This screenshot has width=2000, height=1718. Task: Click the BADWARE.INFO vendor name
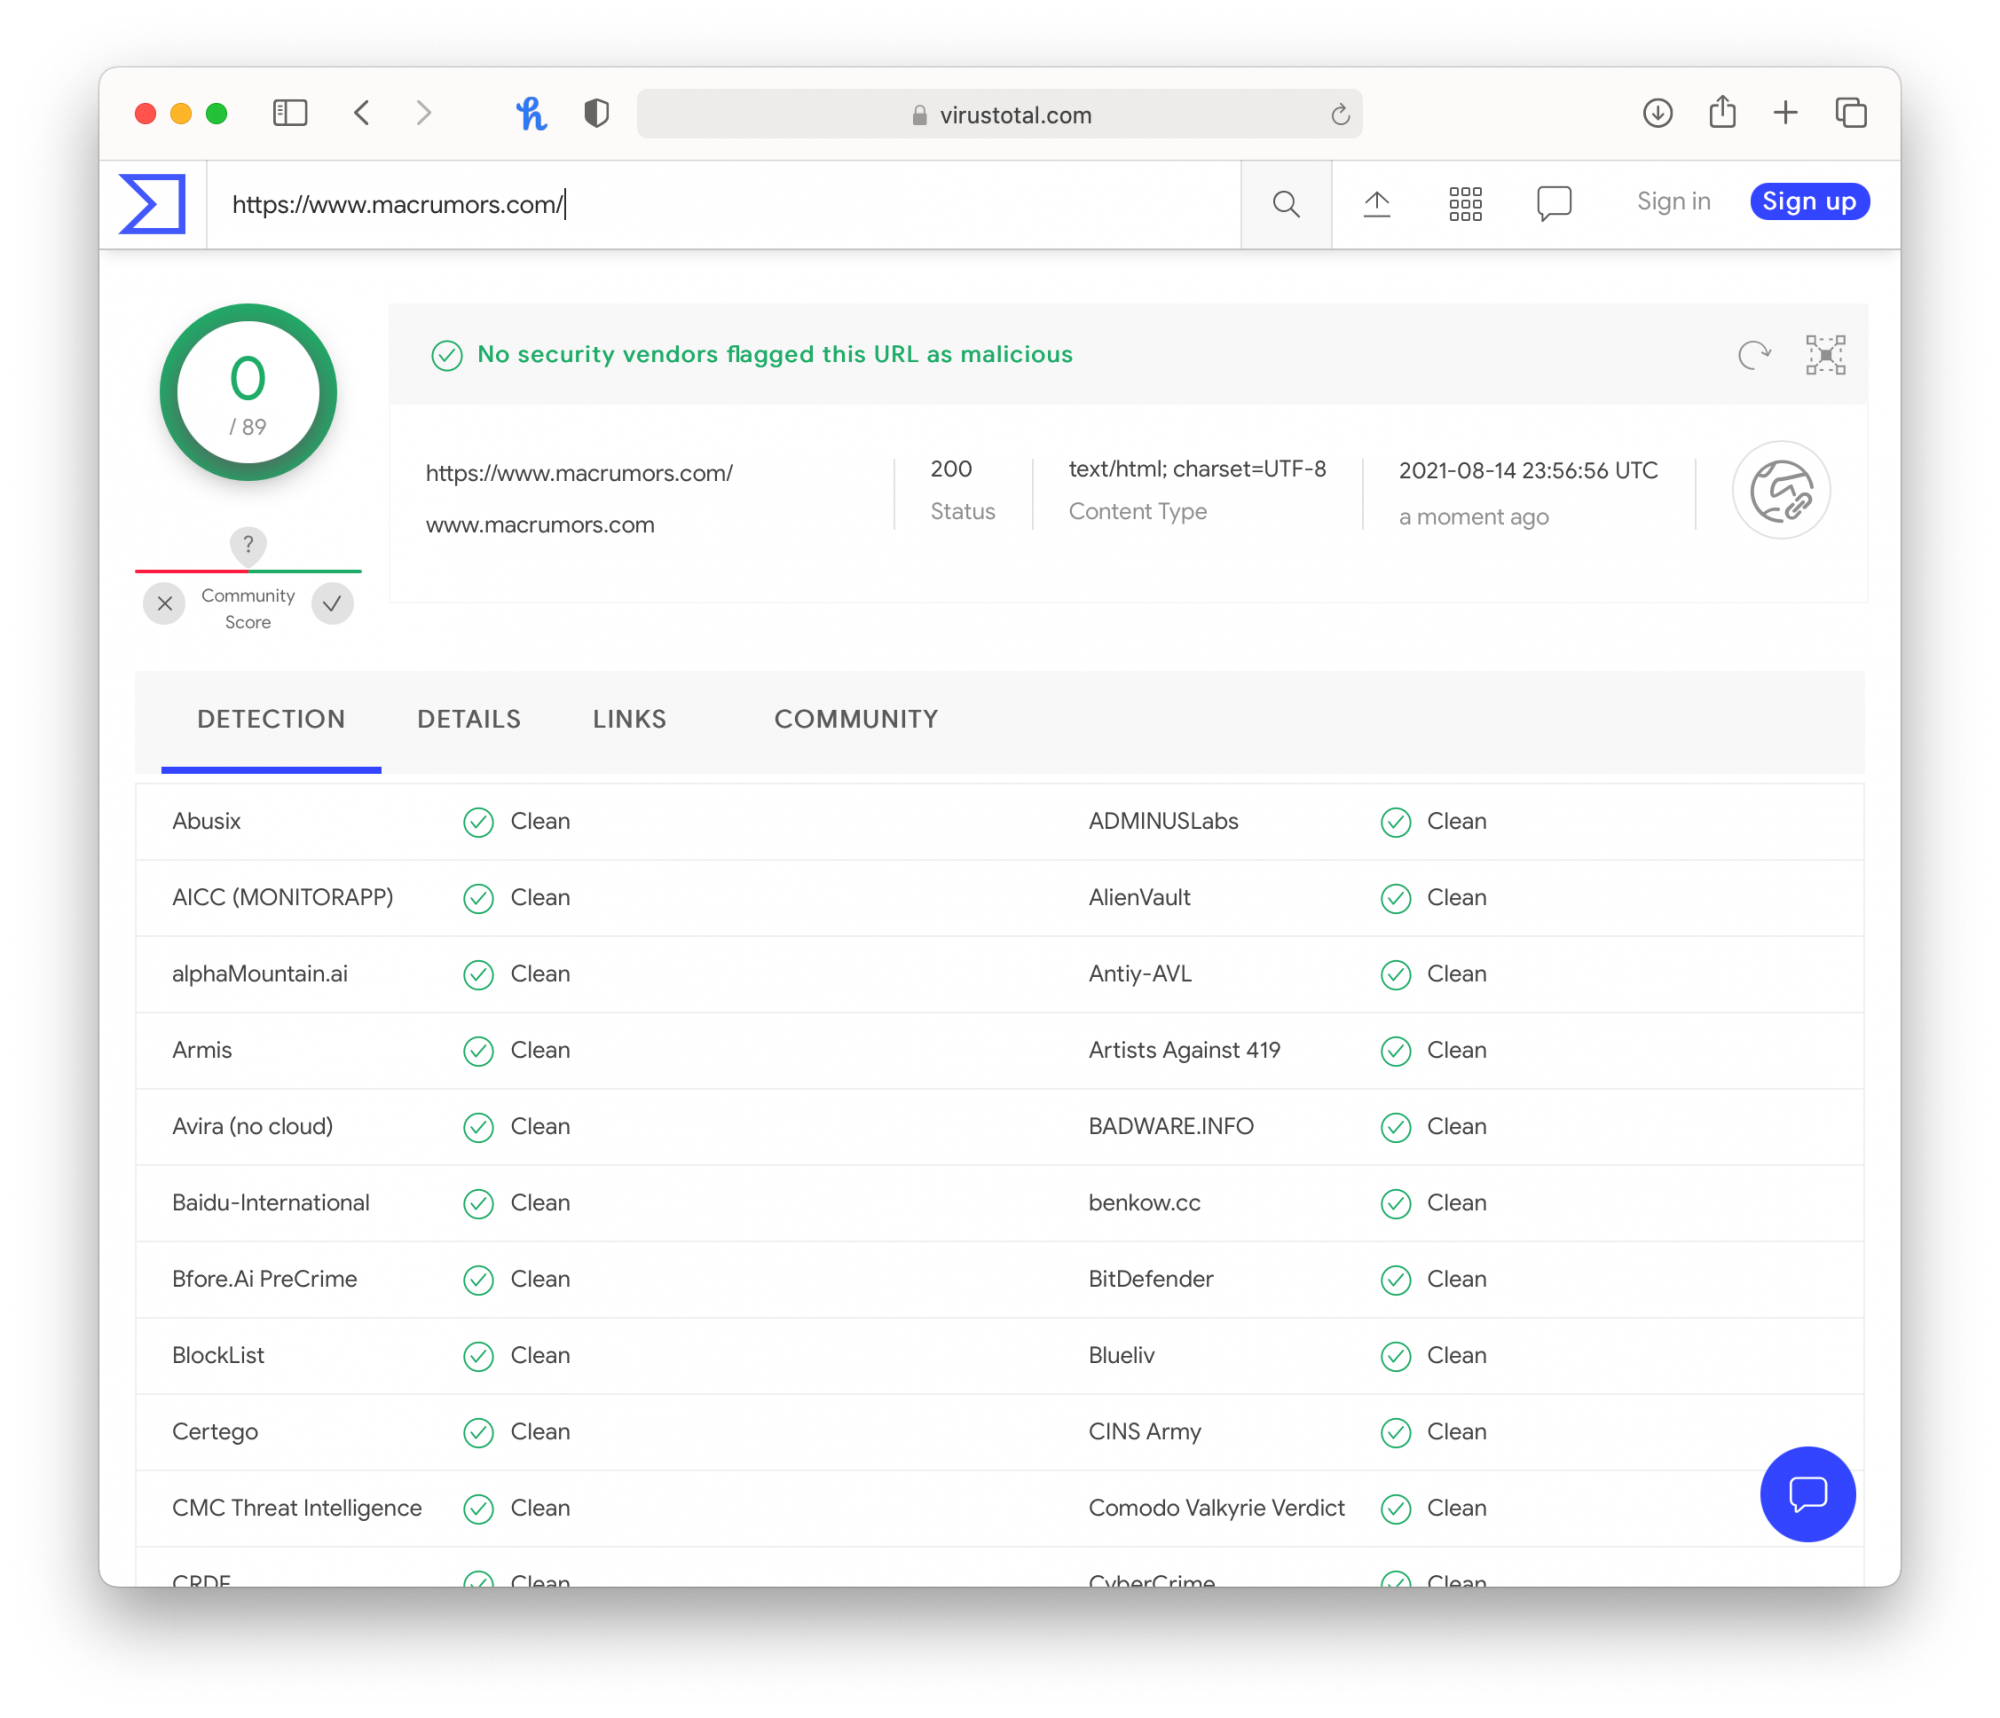[1170, 1127]
